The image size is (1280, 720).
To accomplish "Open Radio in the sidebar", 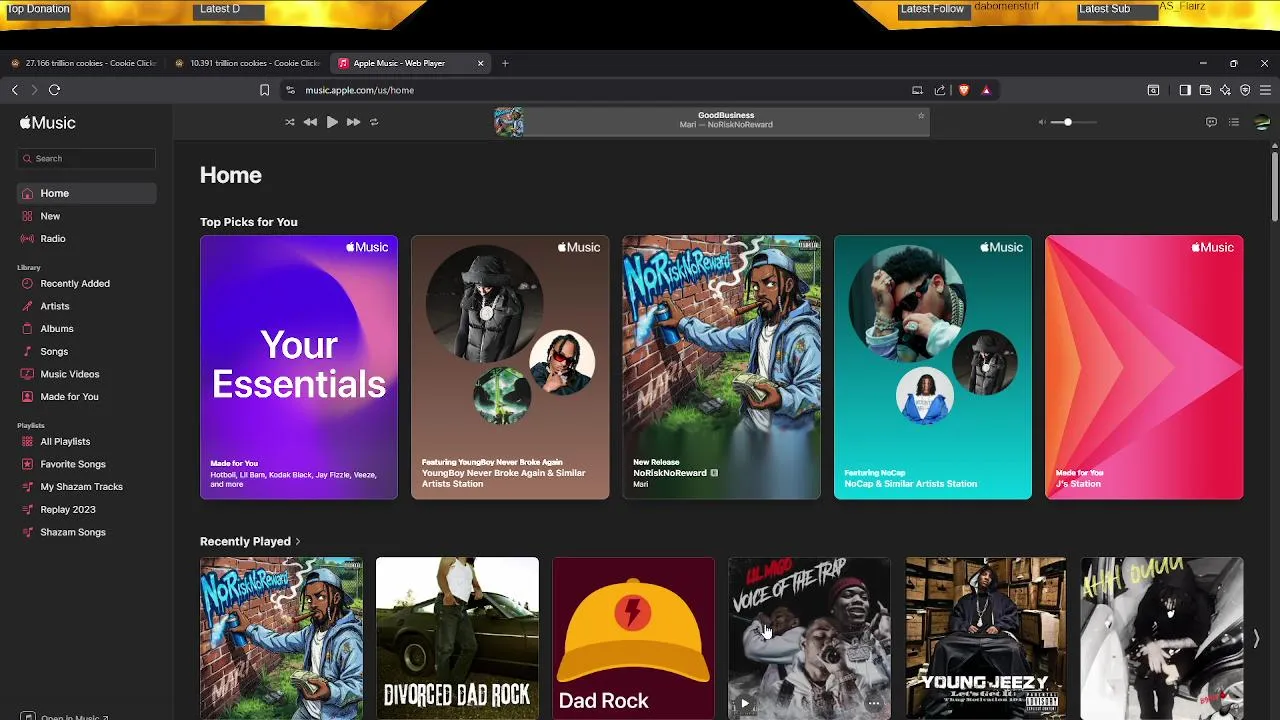I will [x=87, y=238].
